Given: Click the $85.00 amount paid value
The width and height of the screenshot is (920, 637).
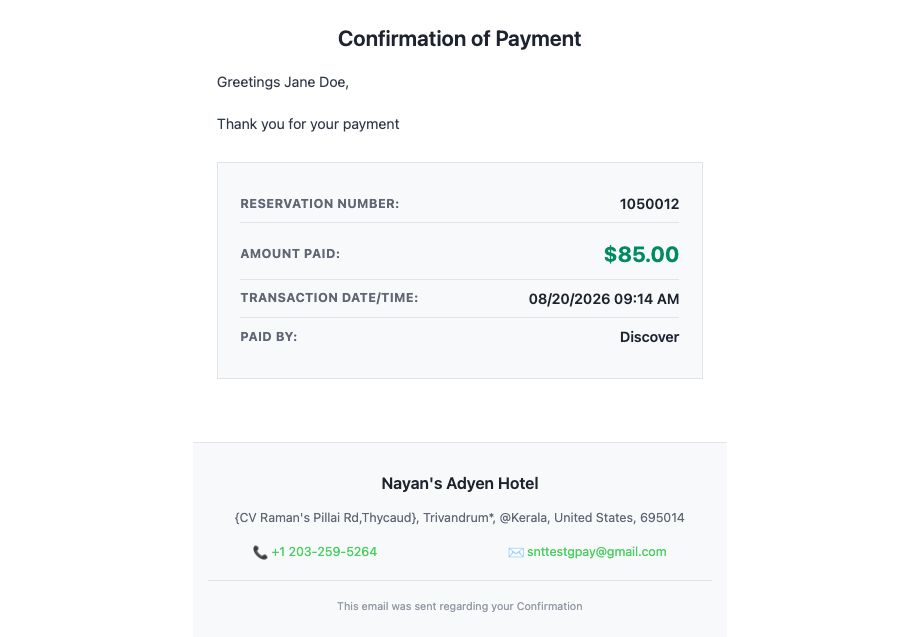Looking at the screenshot, I should coord(641,255).
